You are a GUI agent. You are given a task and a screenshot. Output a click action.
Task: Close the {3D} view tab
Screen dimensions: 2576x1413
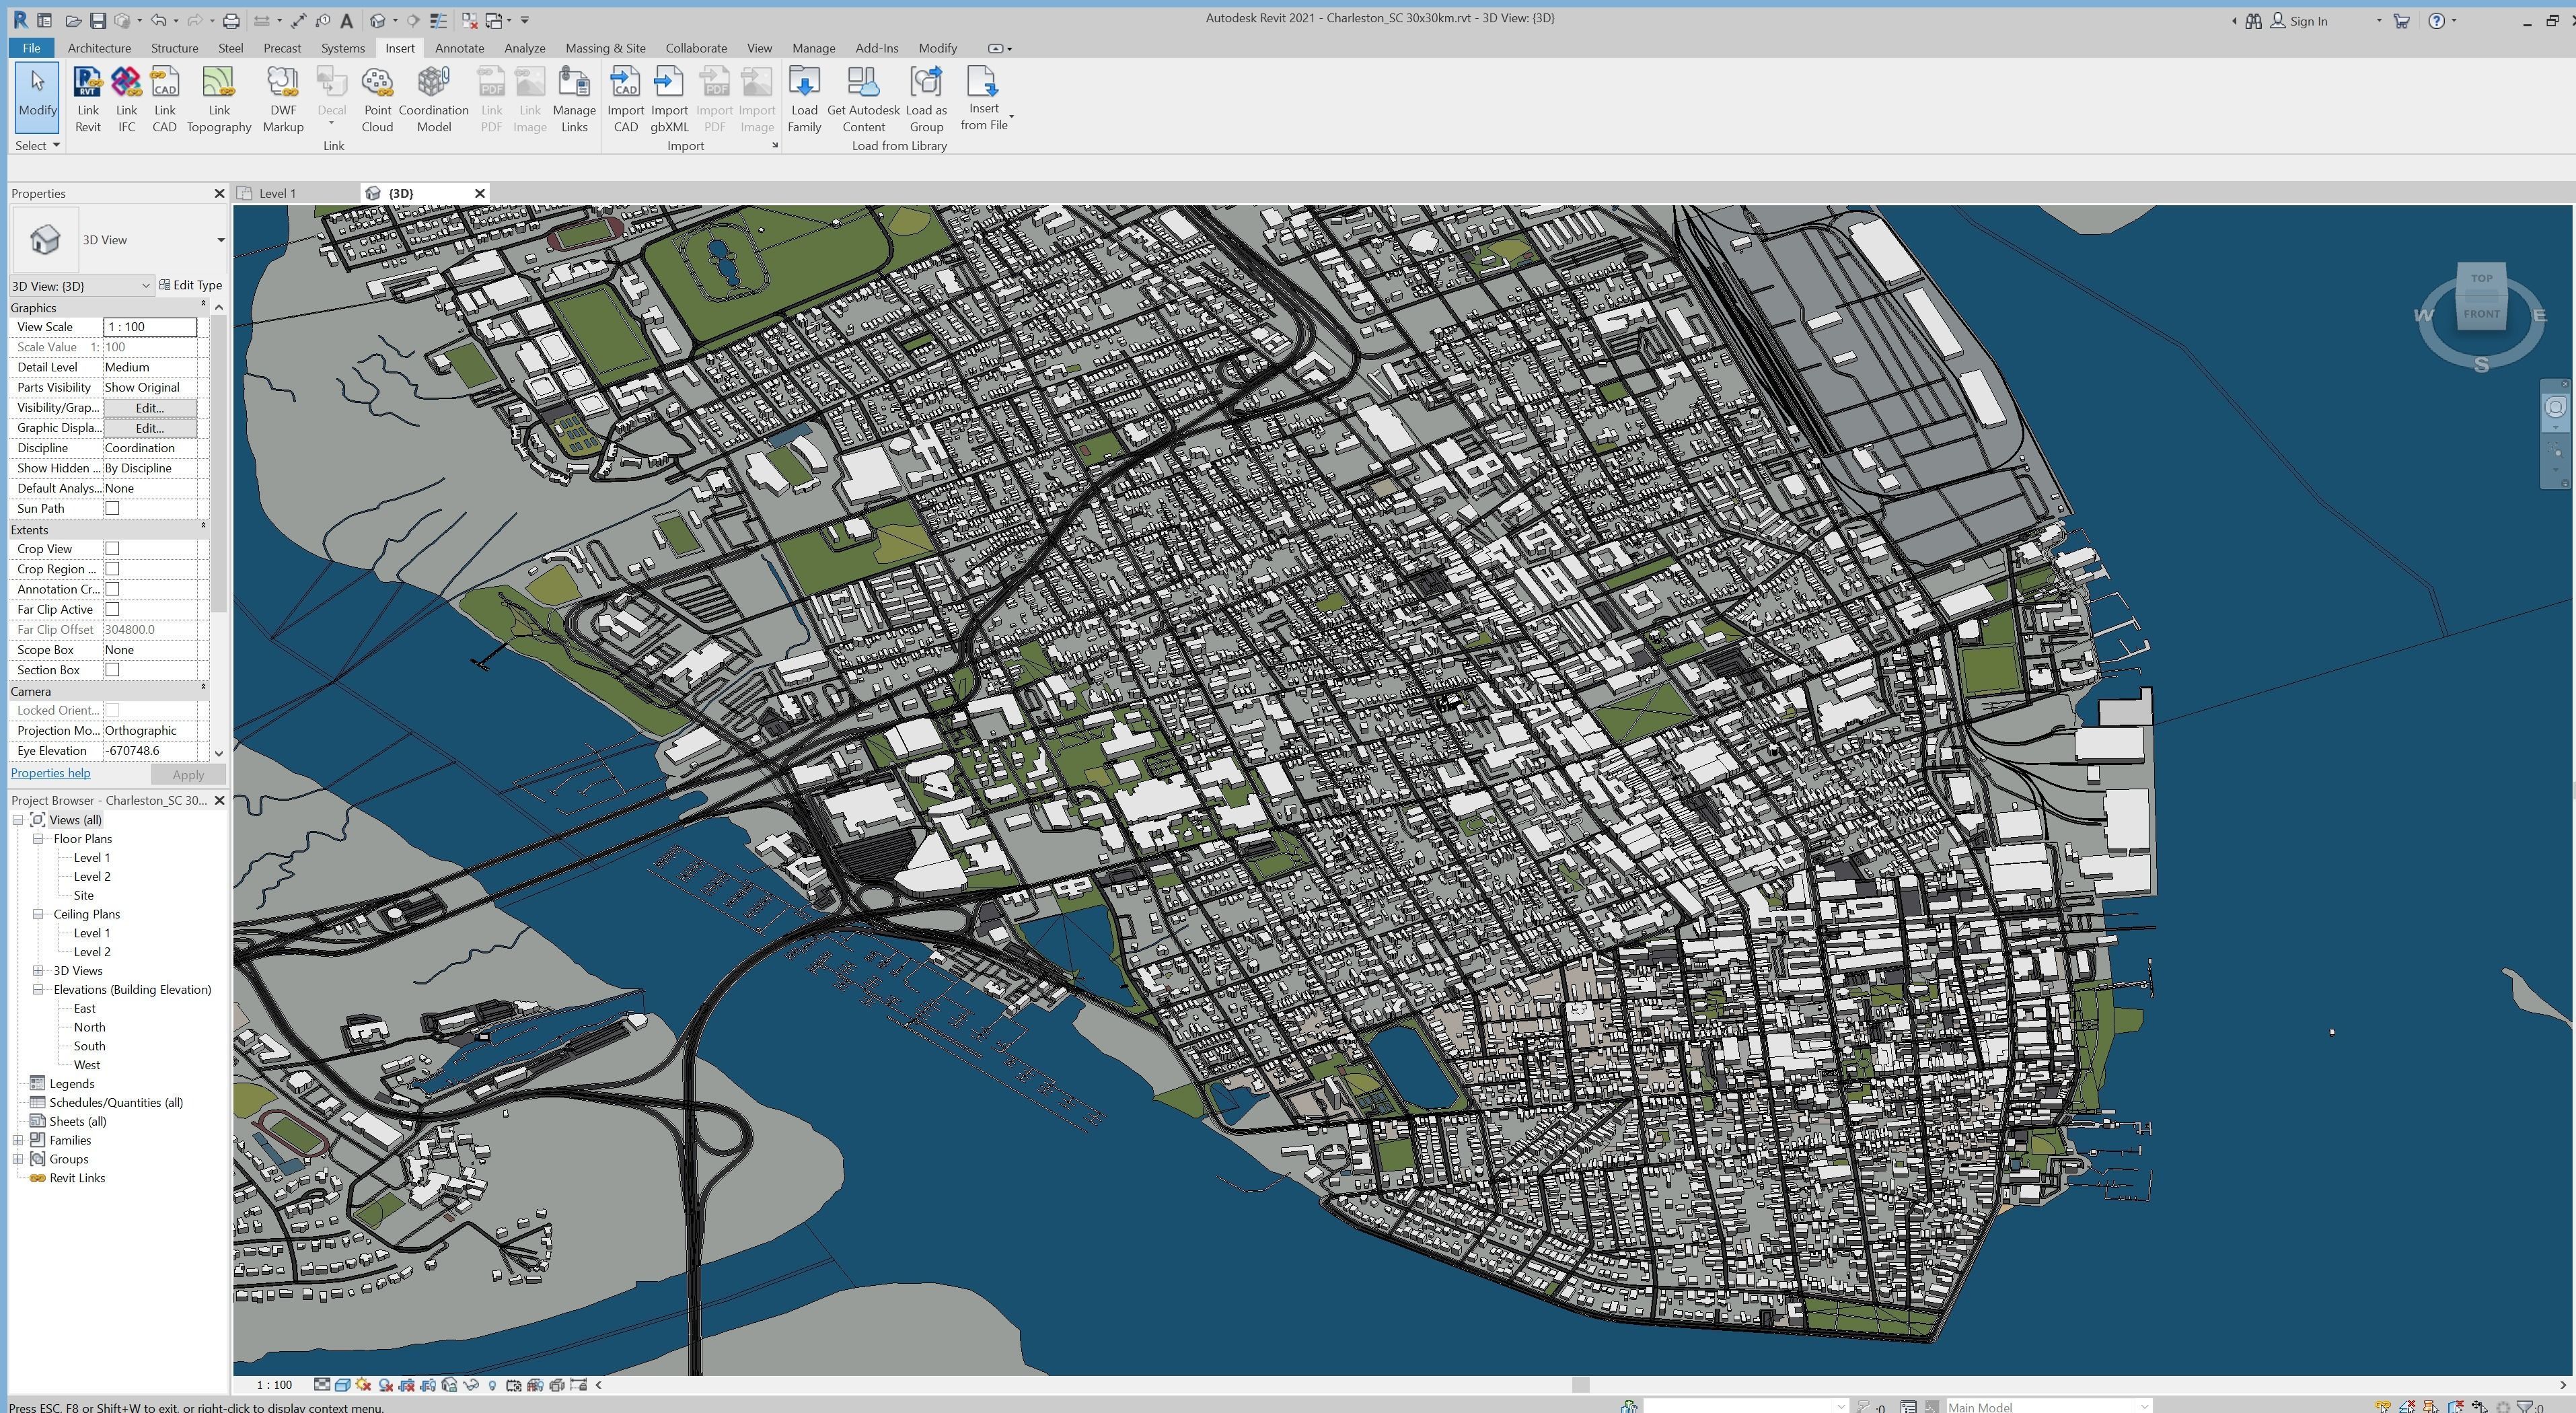[x=479, y=193]
